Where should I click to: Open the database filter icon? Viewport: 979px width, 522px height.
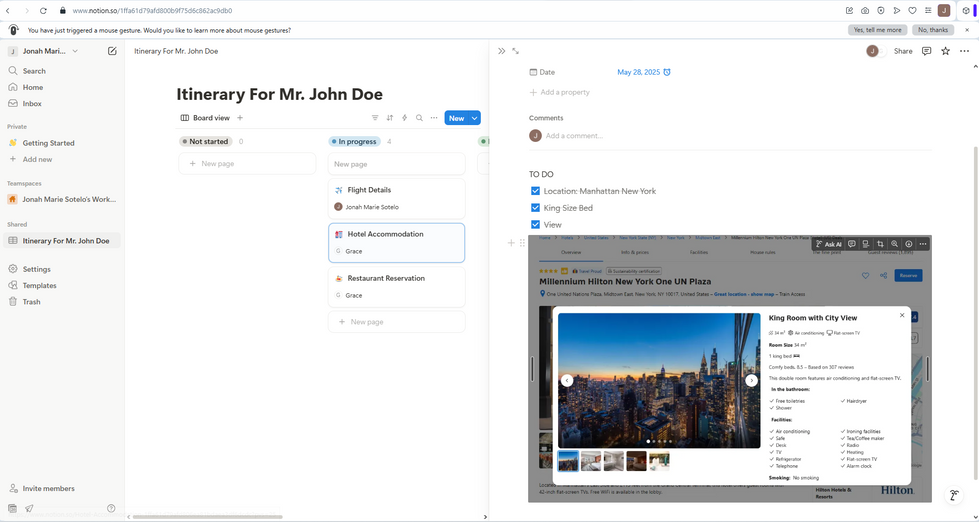click(x=375, y=118)
